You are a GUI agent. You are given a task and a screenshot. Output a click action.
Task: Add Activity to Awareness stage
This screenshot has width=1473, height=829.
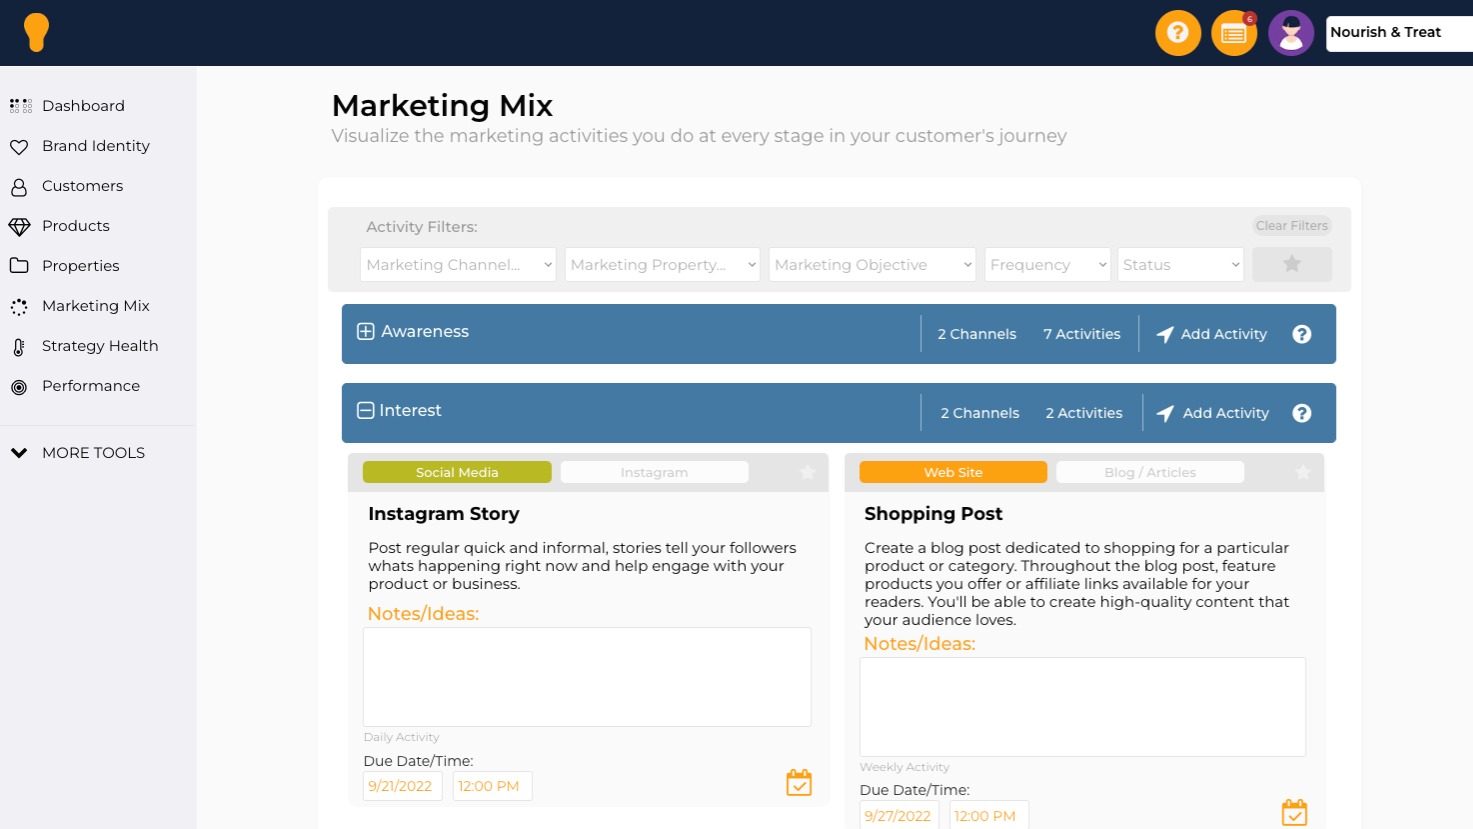click(1224, 334)
